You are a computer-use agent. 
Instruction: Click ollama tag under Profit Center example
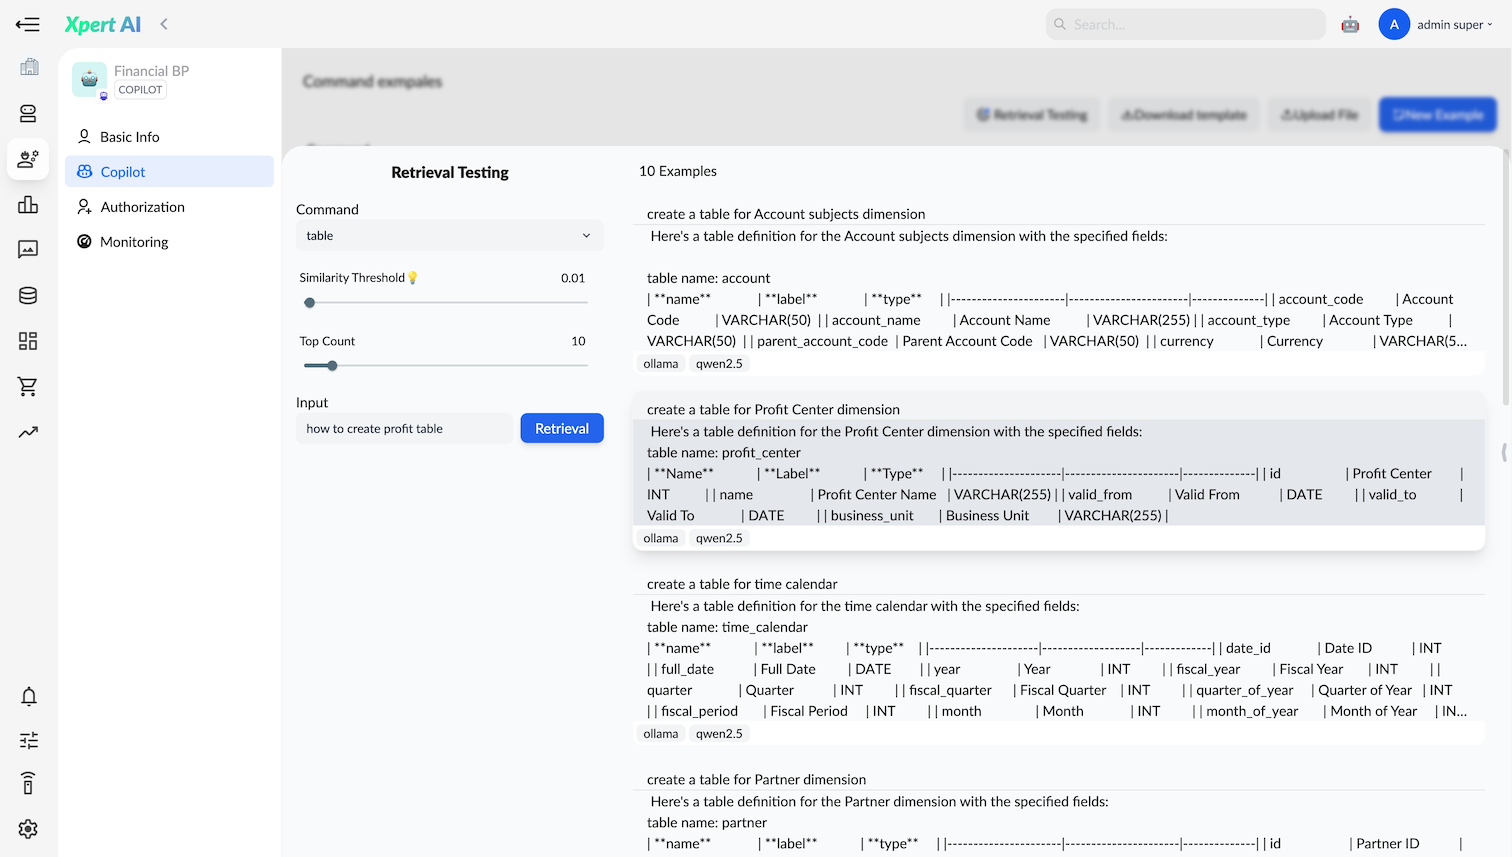(661, 538)
